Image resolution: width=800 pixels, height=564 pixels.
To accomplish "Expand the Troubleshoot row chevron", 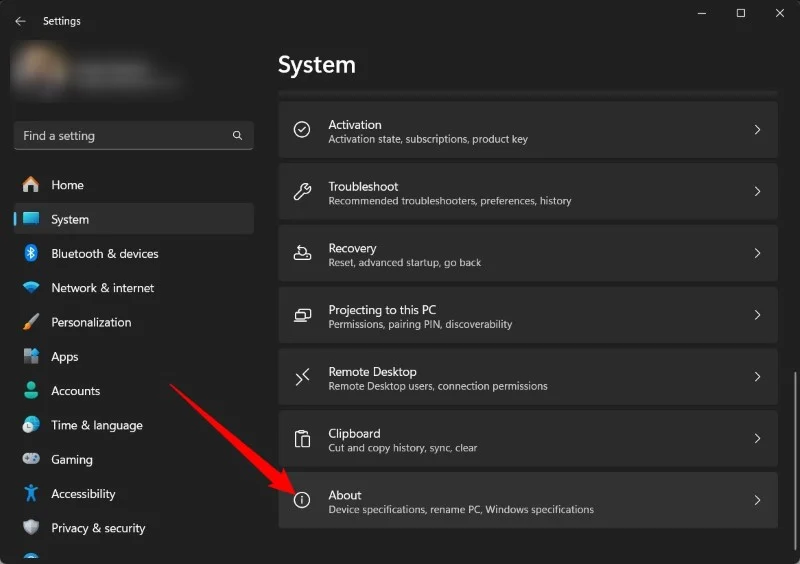I will (x=757, y=191).
